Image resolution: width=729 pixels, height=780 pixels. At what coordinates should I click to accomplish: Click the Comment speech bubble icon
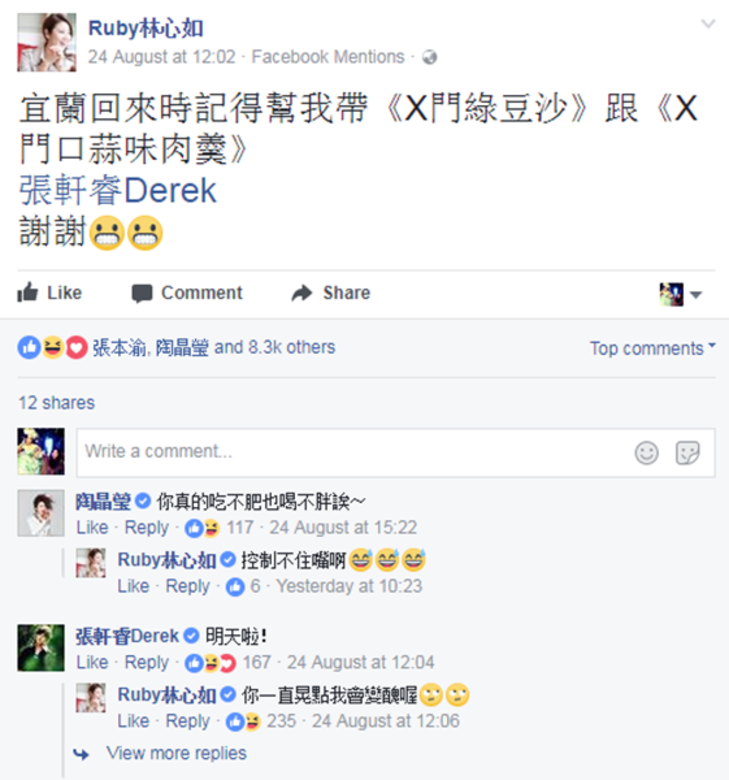(x=142, y=293)
